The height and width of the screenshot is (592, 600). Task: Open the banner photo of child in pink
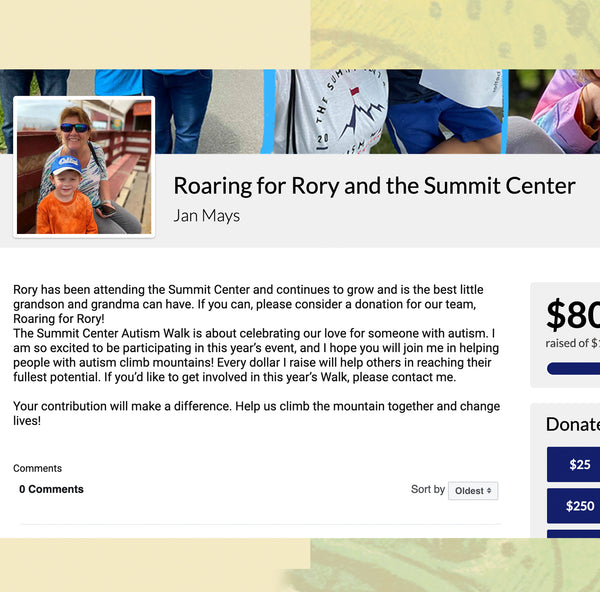(x=560, y=111)
